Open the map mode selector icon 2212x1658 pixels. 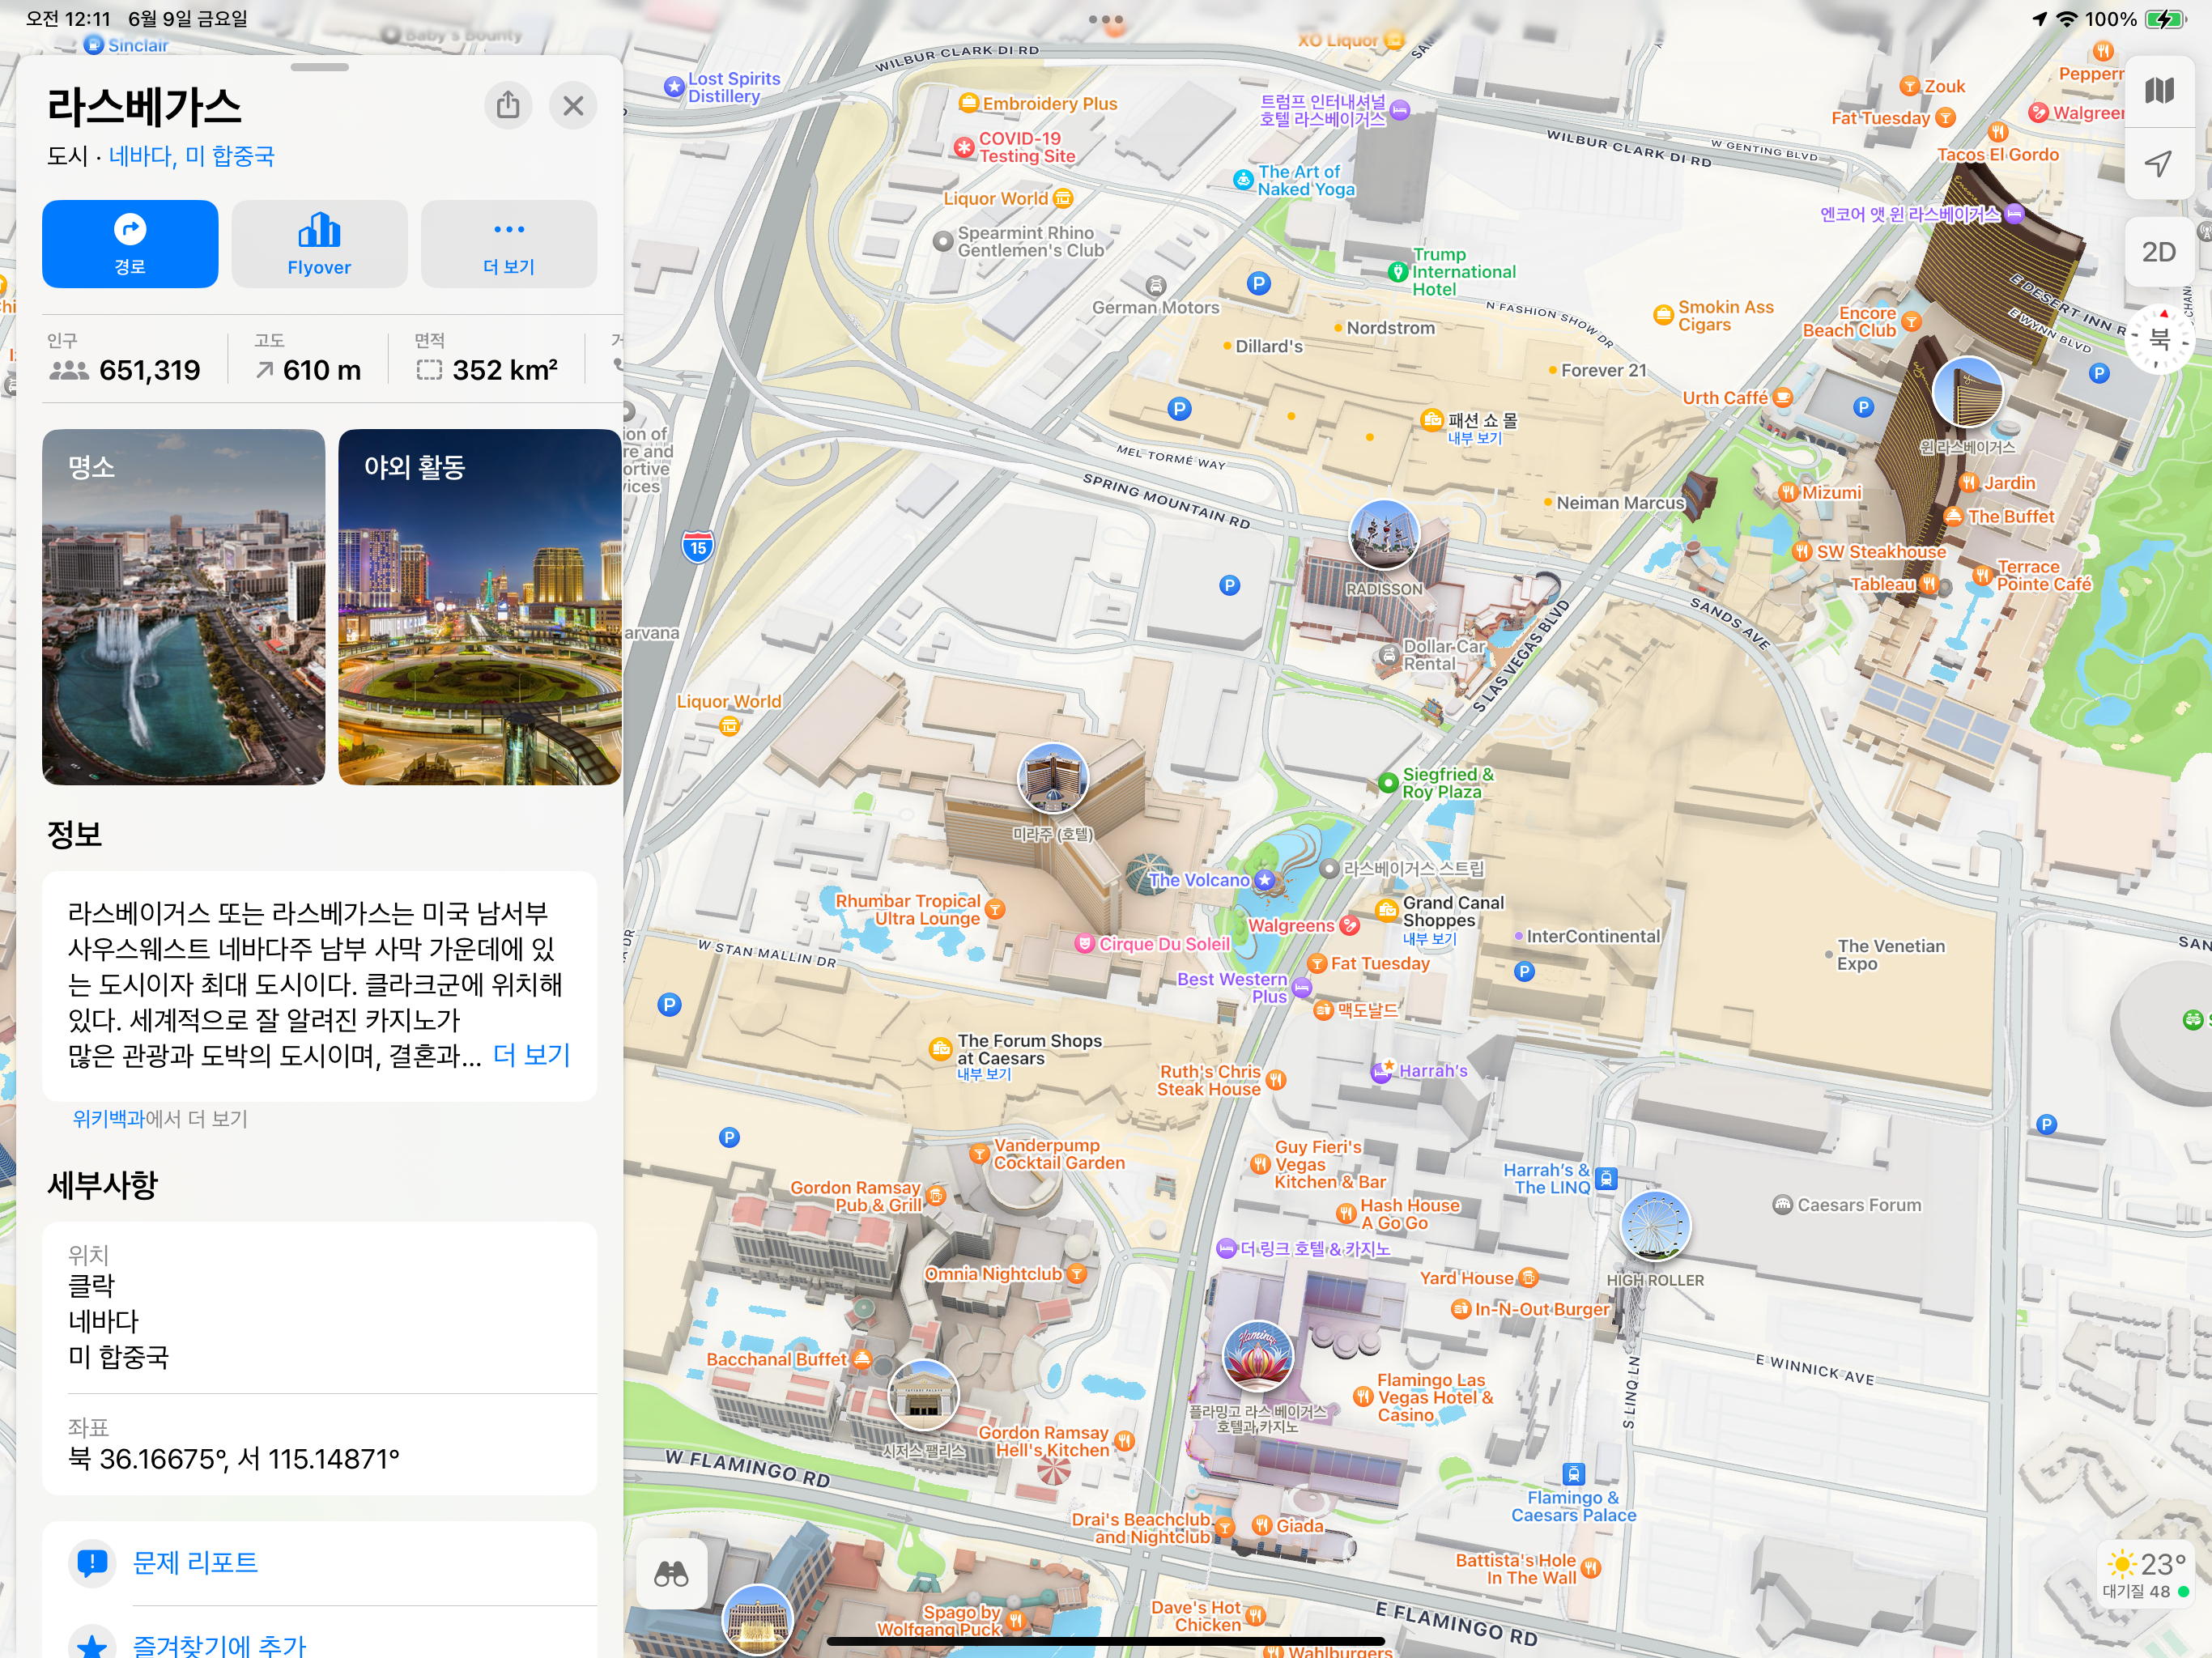tap(2159, 91)
